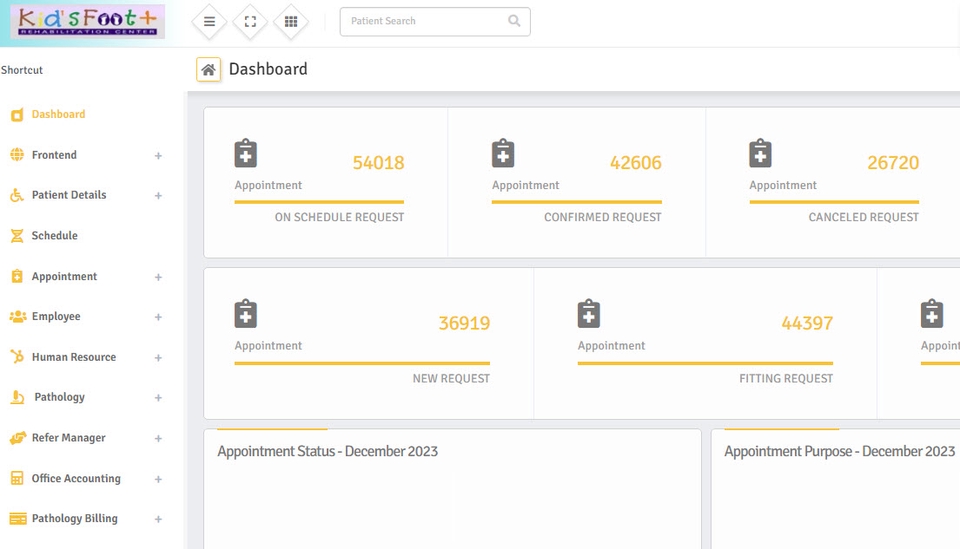Click the search magnifier icon
Screen dimensions: 960x549
(x=514, y=21)
